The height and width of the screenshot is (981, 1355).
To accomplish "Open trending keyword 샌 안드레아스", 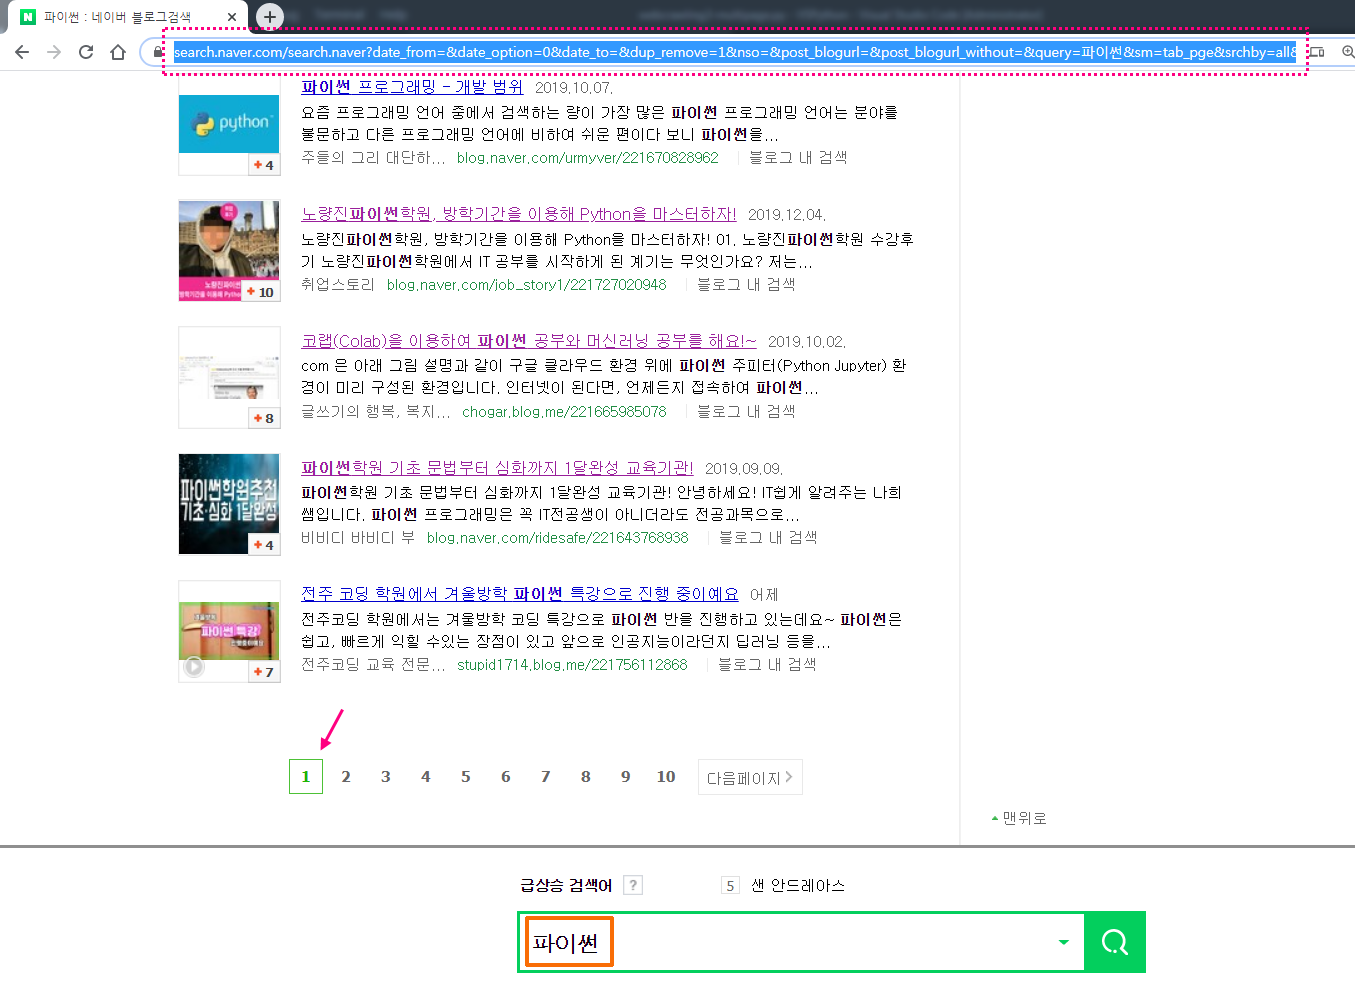I will [x=798, y=885].
